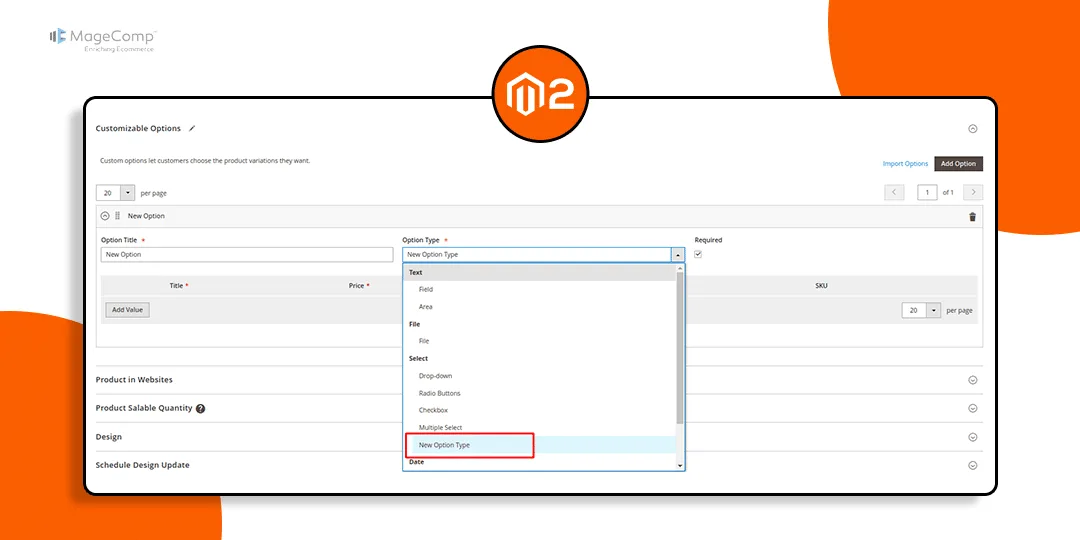
Task: Delete New Option with trash icon
Action: coord(973,216)
